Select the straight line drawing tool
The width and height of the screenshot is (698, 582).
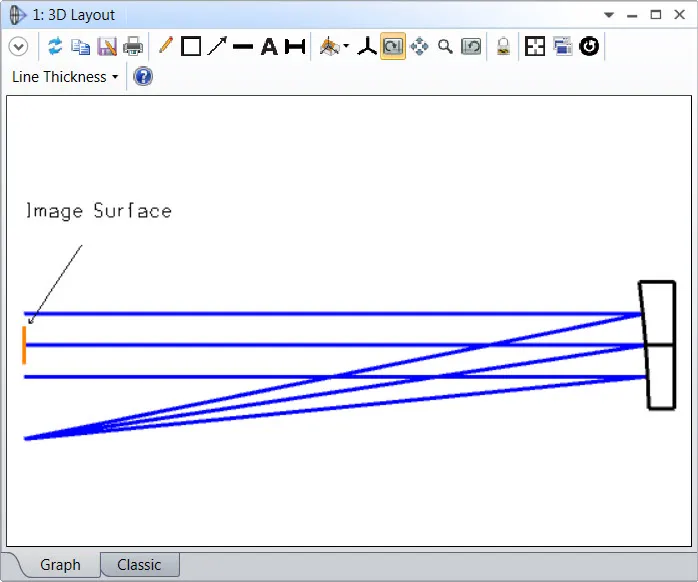pos(243,46)
